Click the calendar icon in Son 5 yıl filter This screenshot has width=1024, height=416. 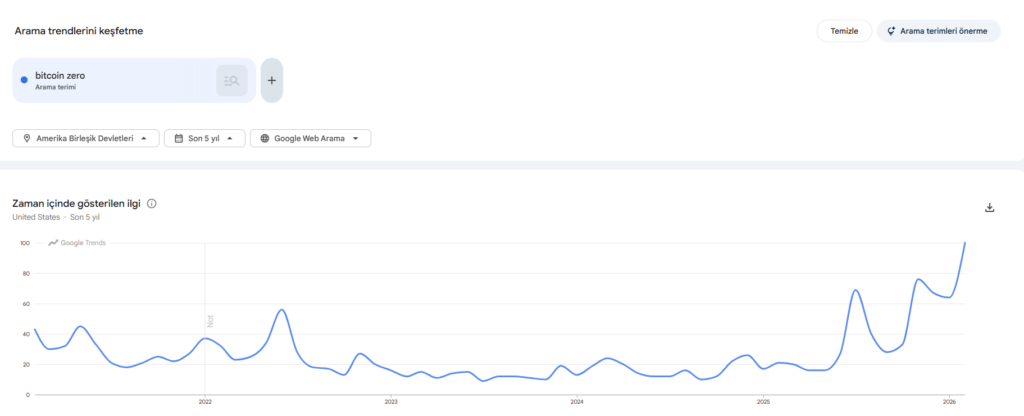pos(178,138)
